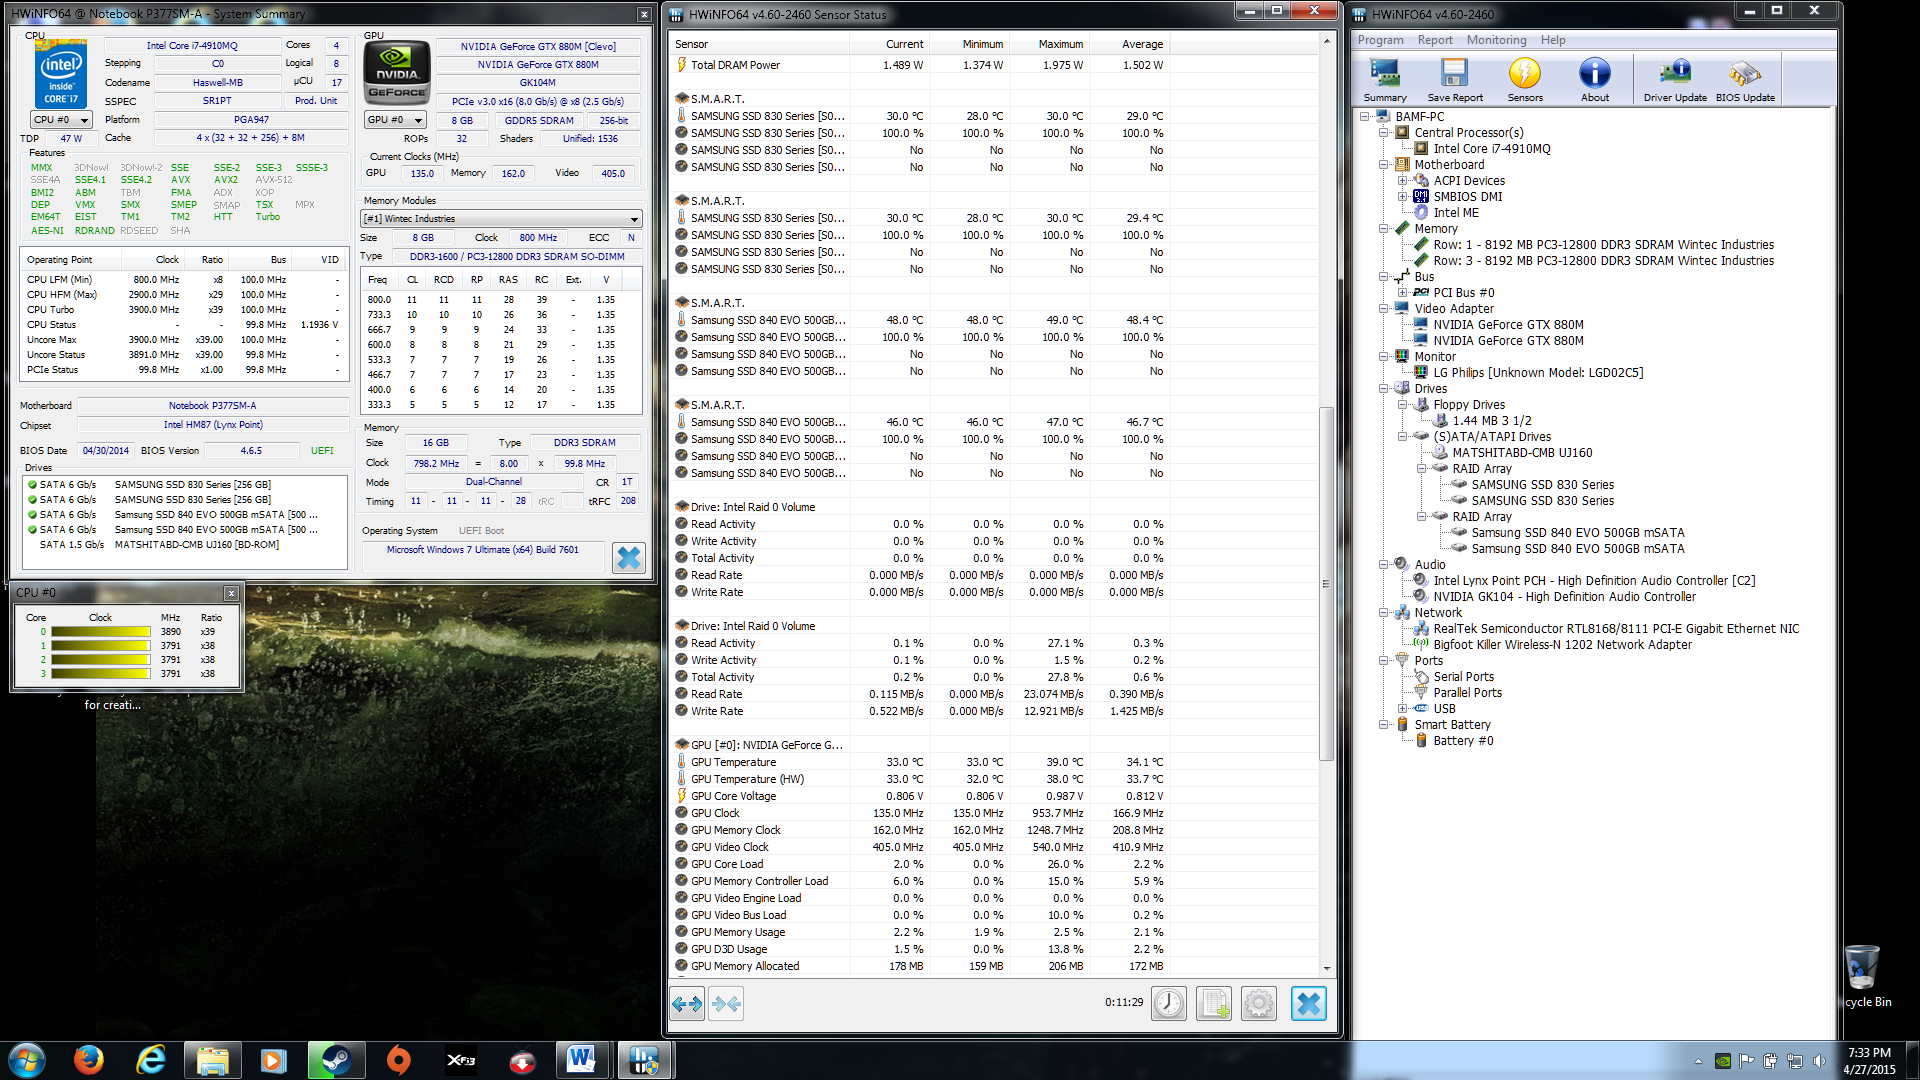Screen dimensions: 1920x1080
Task: Open the Report menu
Action: (x=1435, y=40)
